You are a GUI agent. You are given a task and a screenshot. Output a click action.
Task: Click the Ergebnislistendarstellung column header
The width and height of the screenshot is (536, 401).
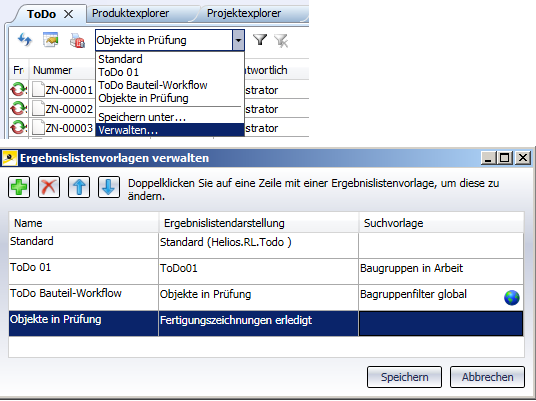click(x=259, y=223)
